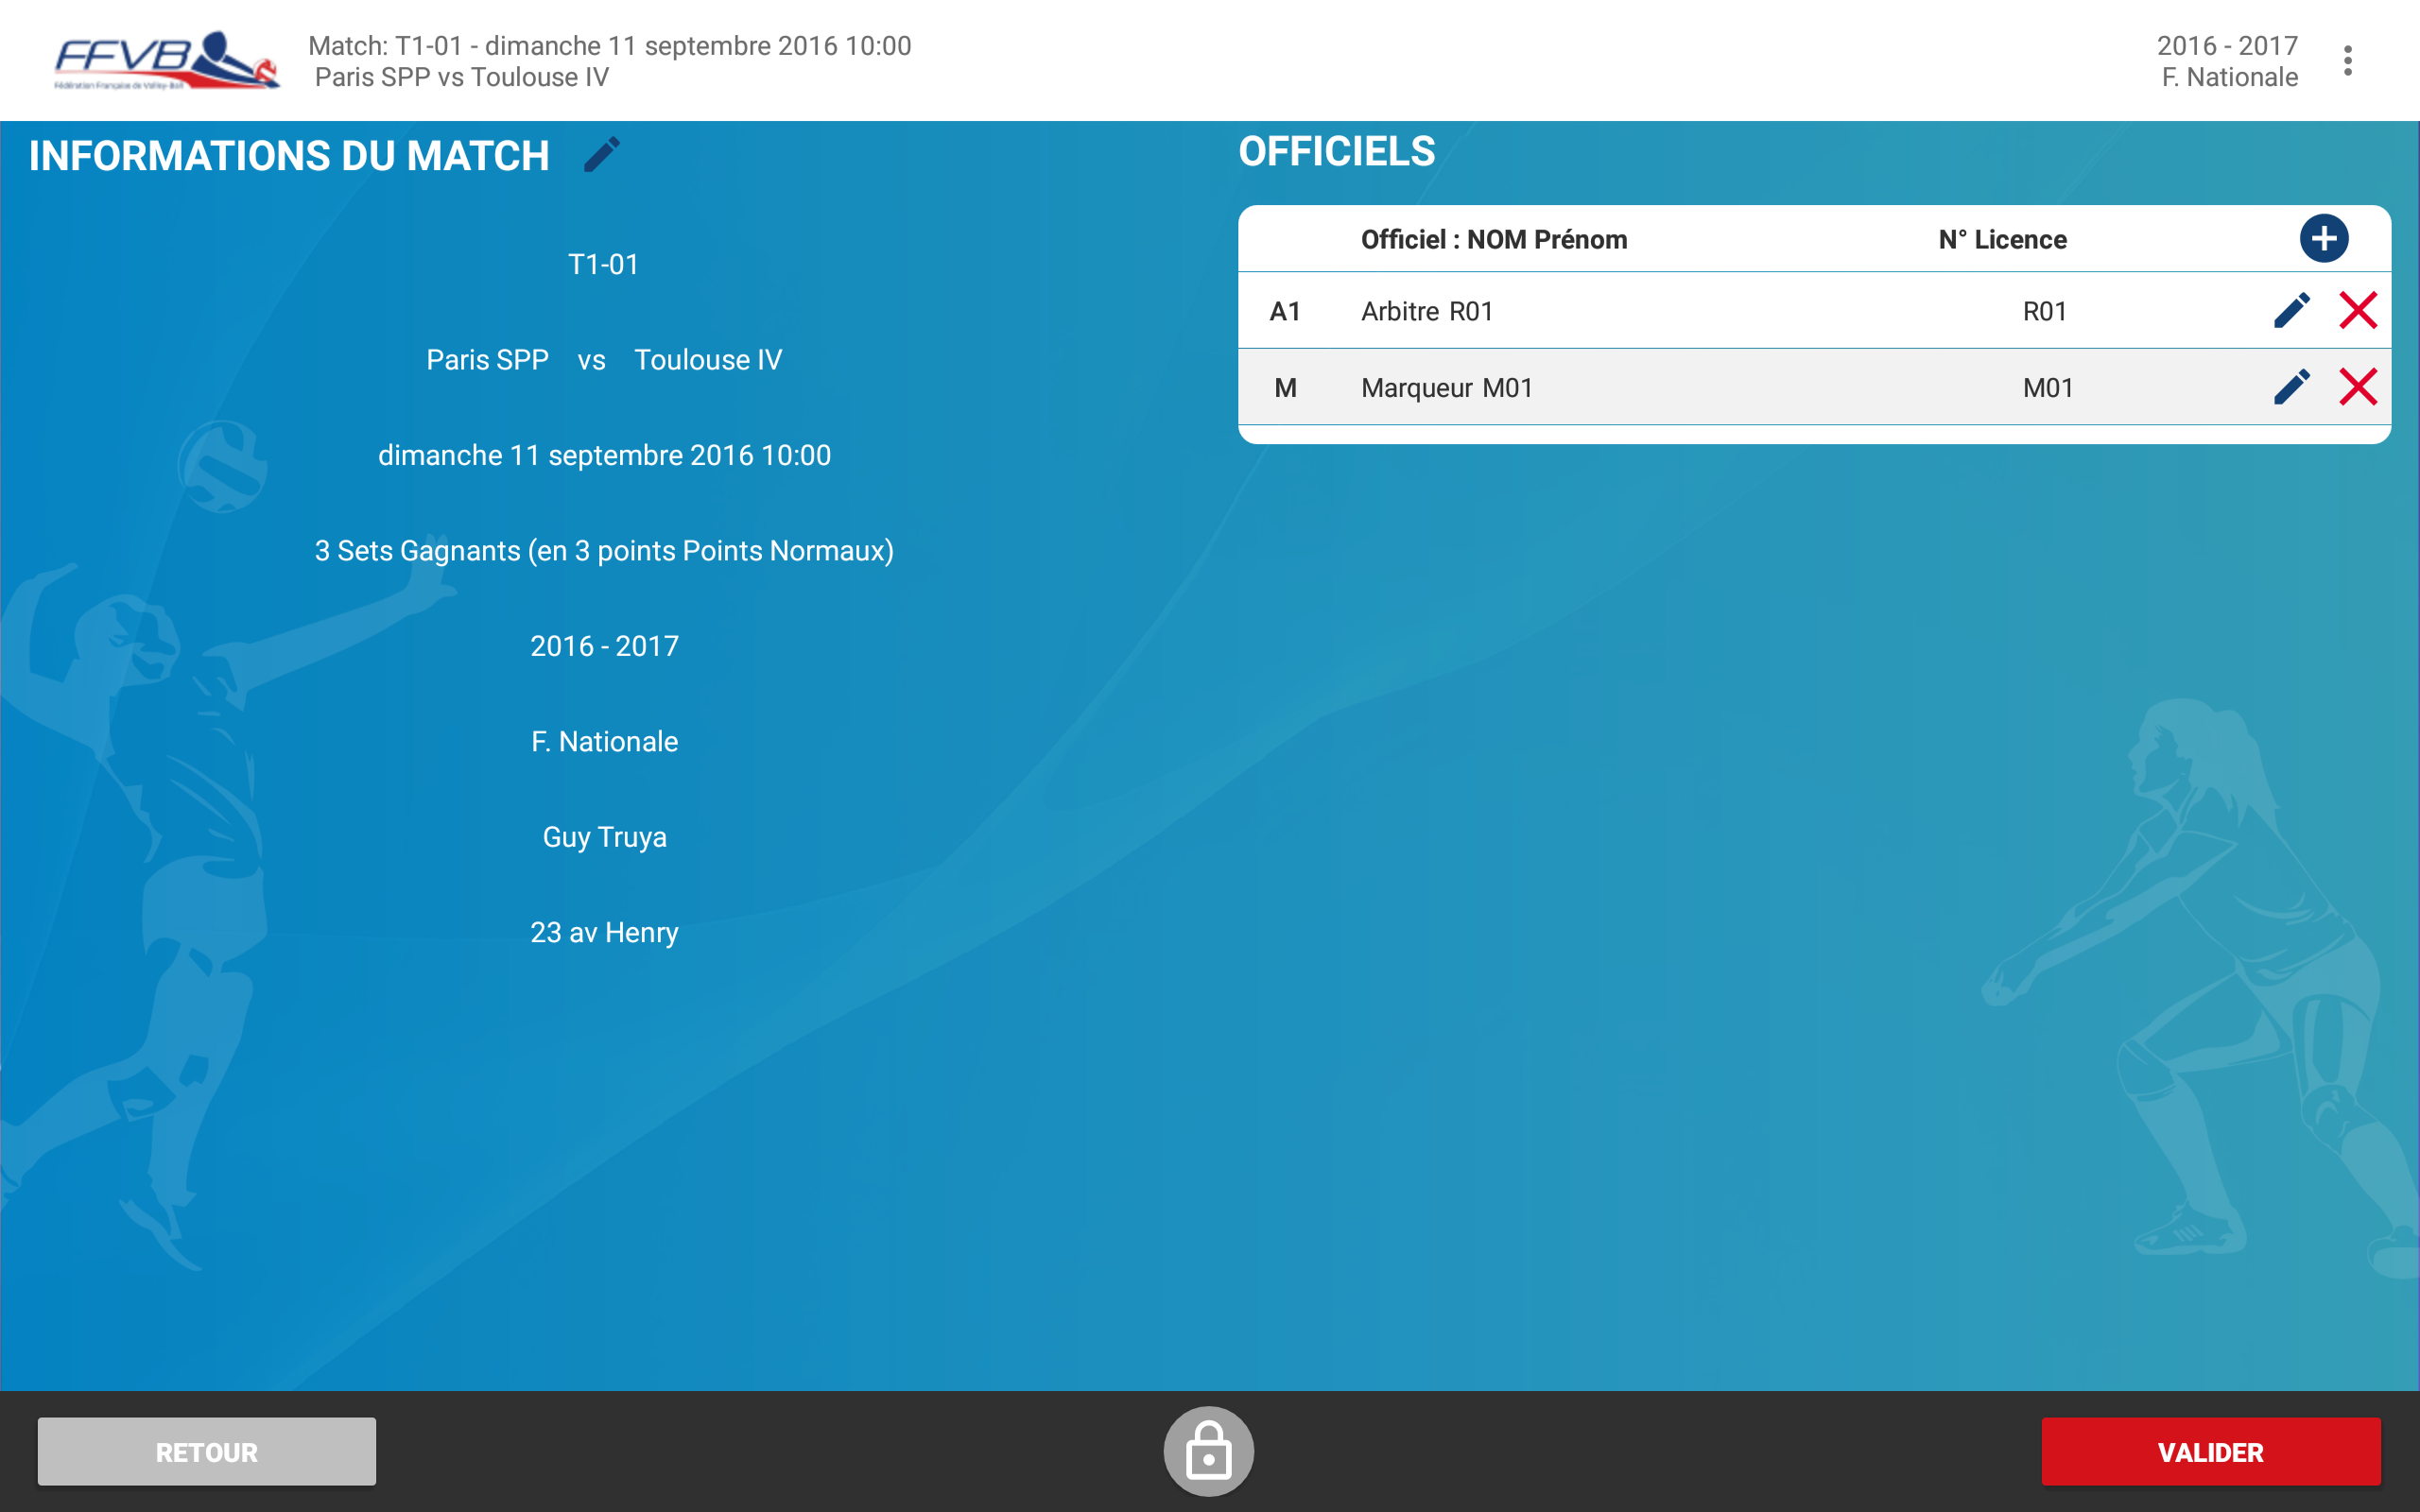Viewport: 2420px width, 1512px height.
Task: Select the A1 Arbitre R01 row
Action: pyautogui.click(x=1700, y=311)
